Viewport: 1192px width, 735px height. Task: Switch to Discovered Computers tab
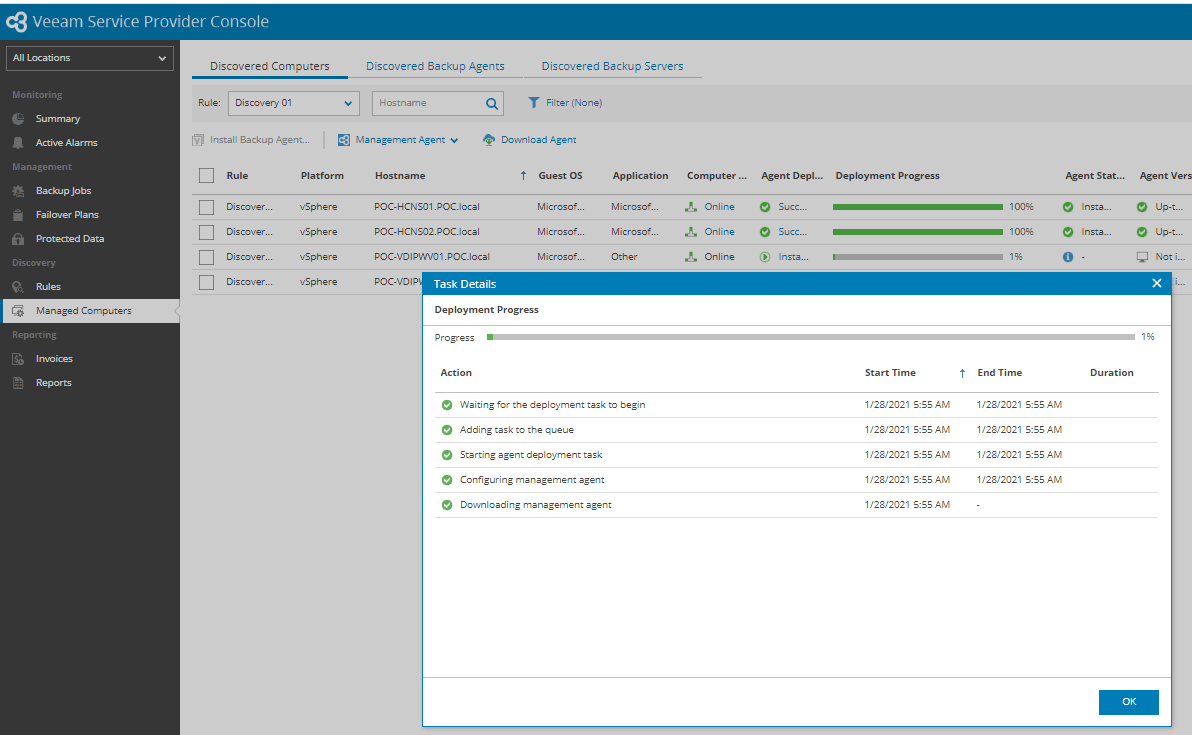click(x=270, y=66)
